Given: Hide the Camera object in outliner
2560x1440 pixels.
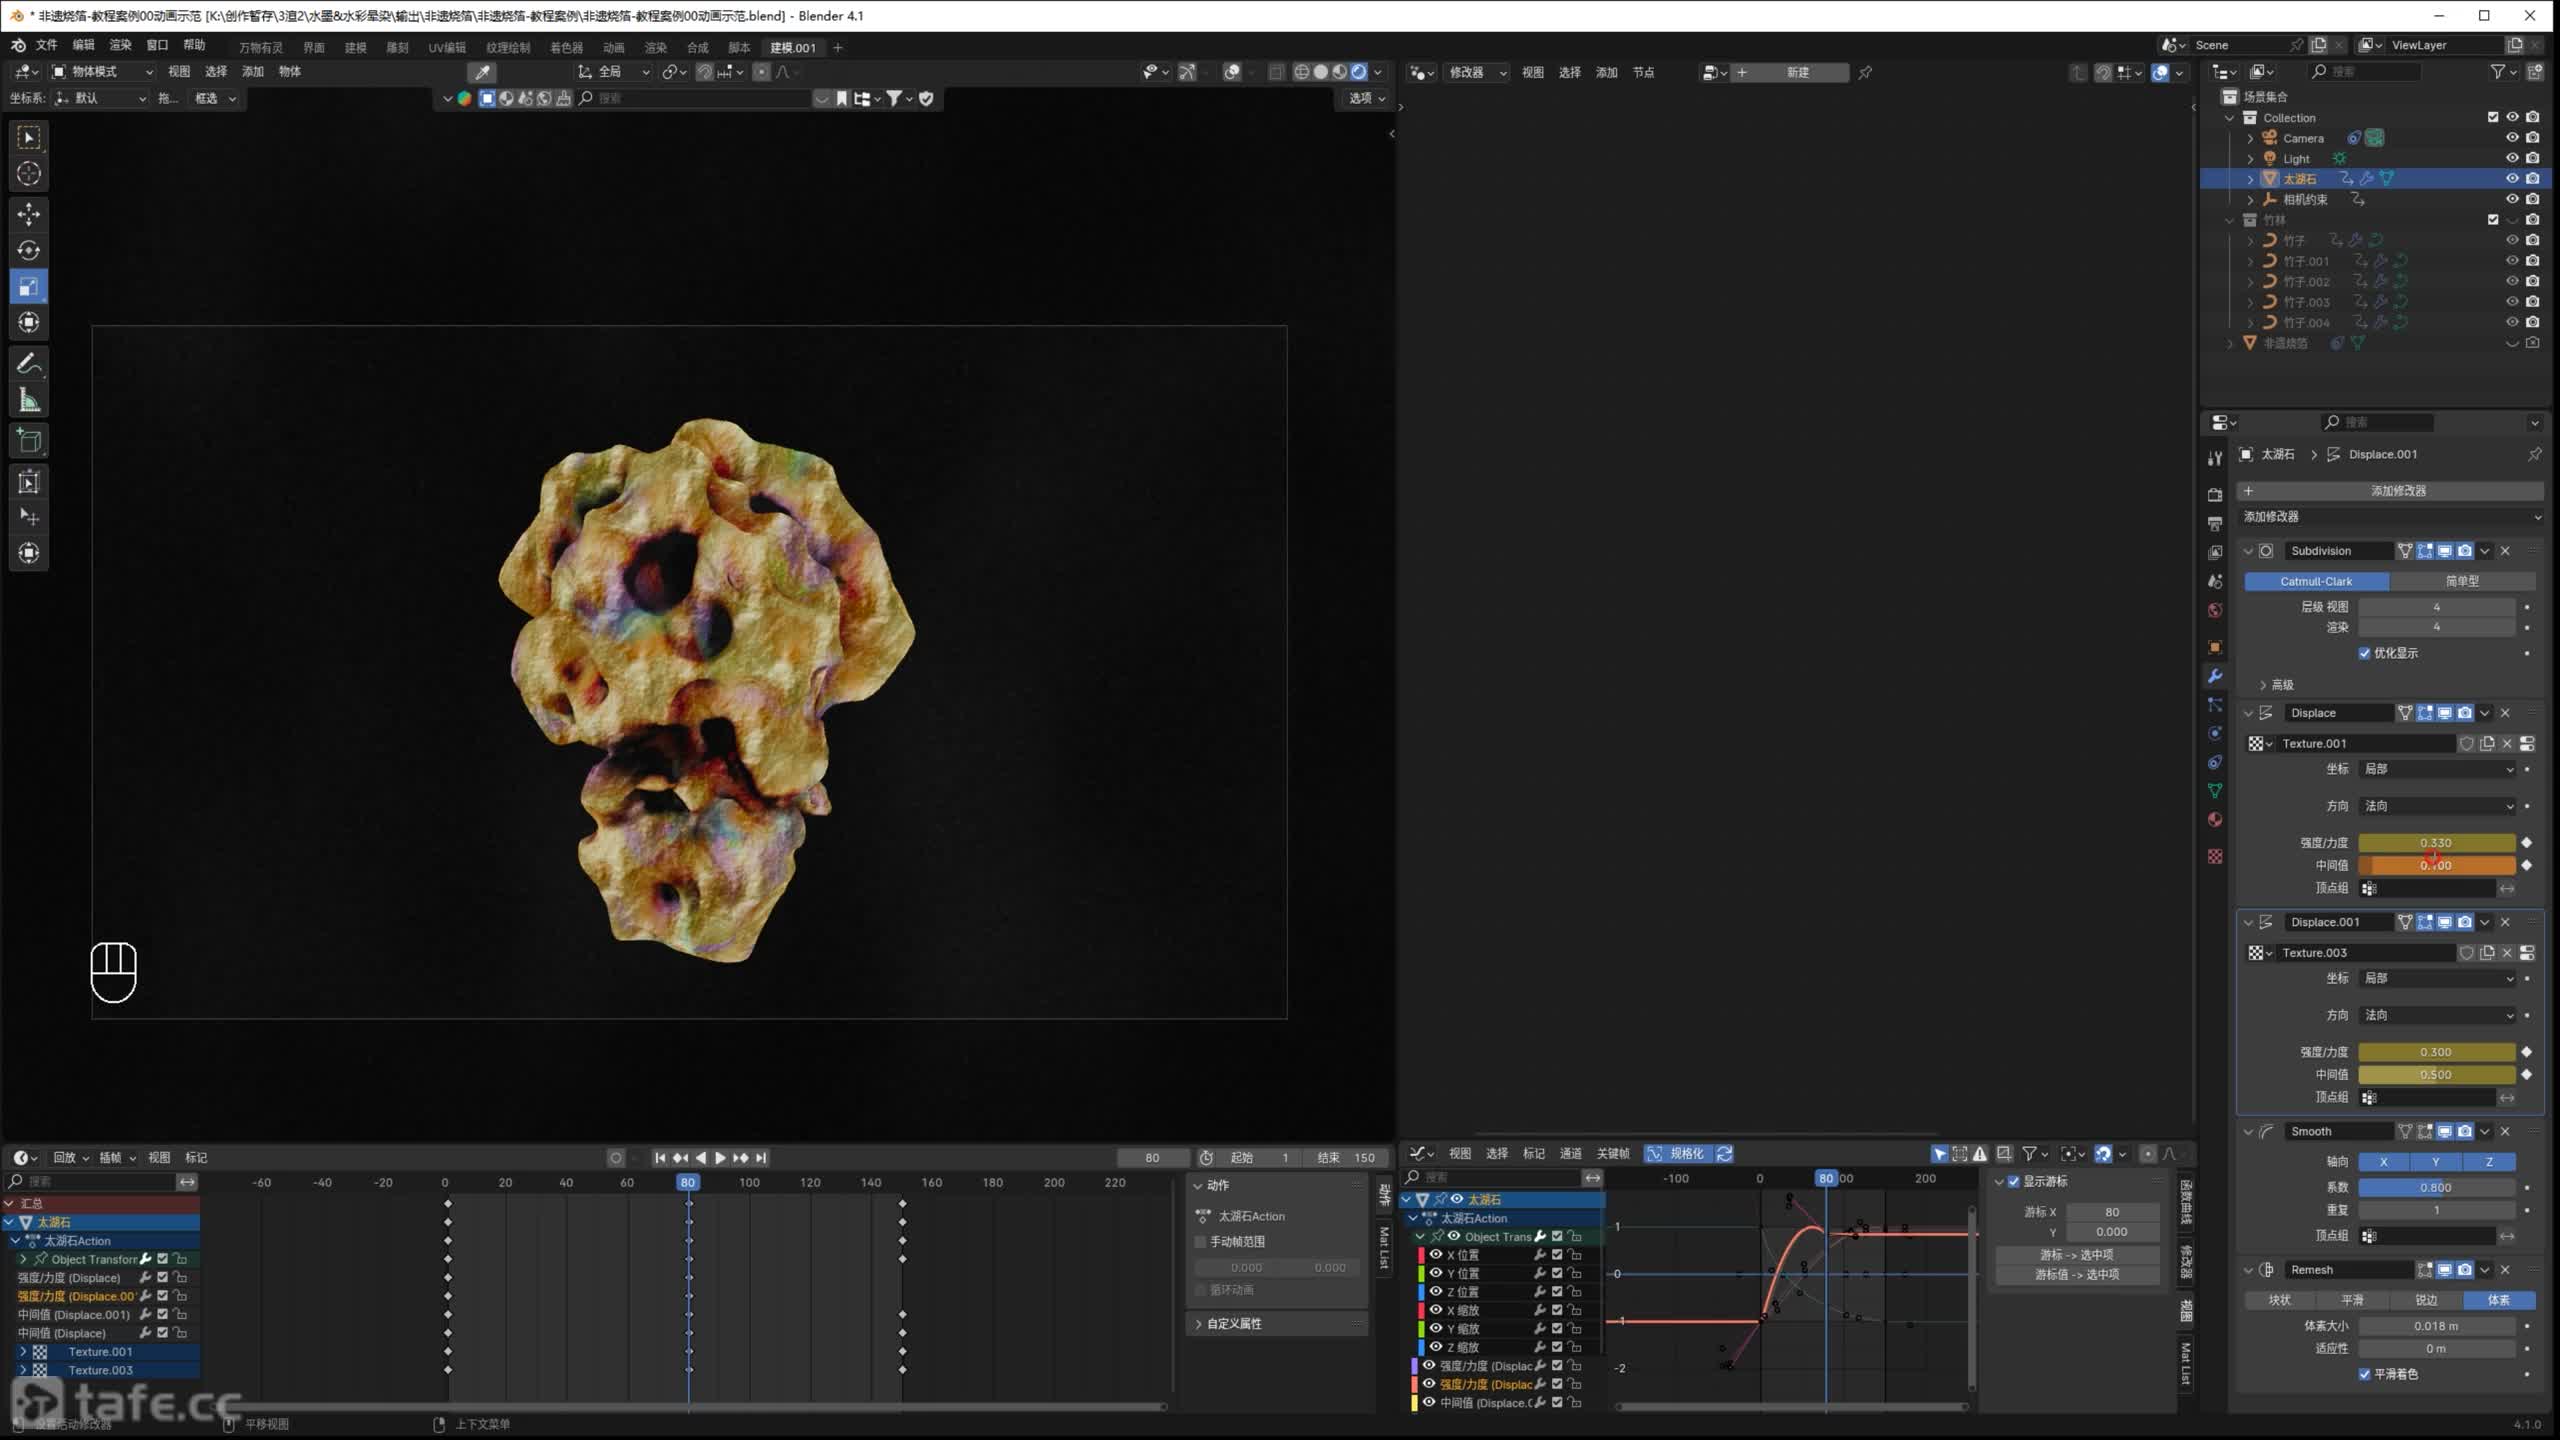Looking at the screenshot, I should (x=2511, y=138).
